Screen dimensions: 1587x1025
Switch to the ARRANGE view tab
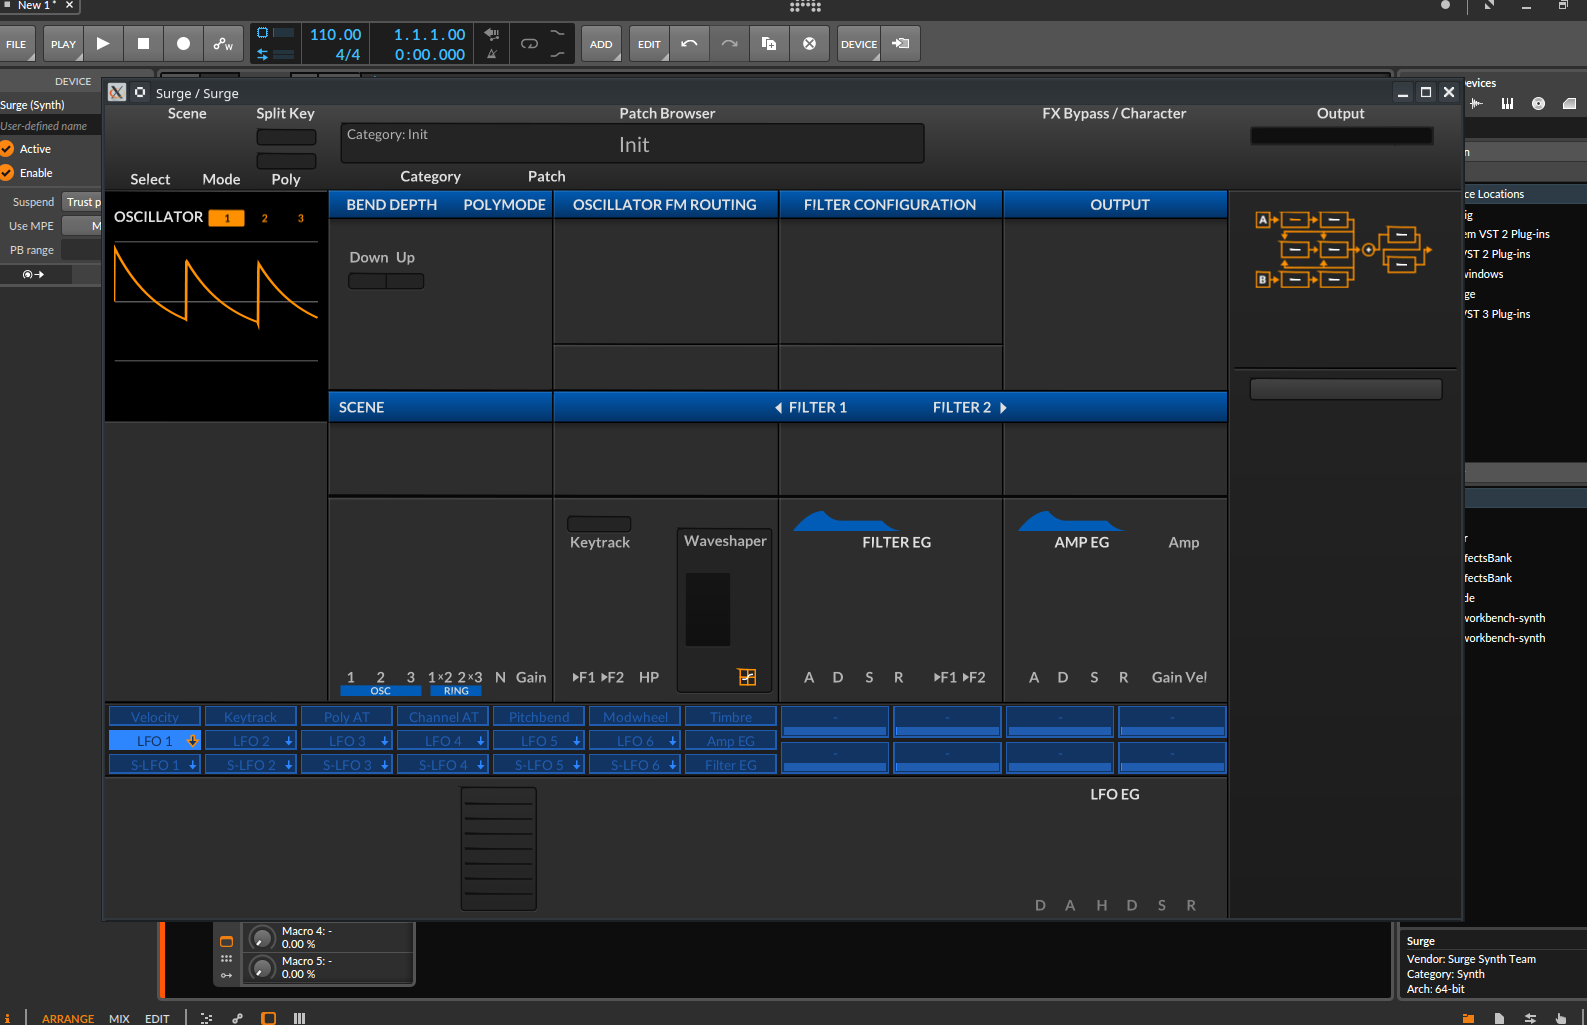click(68, 1018)
